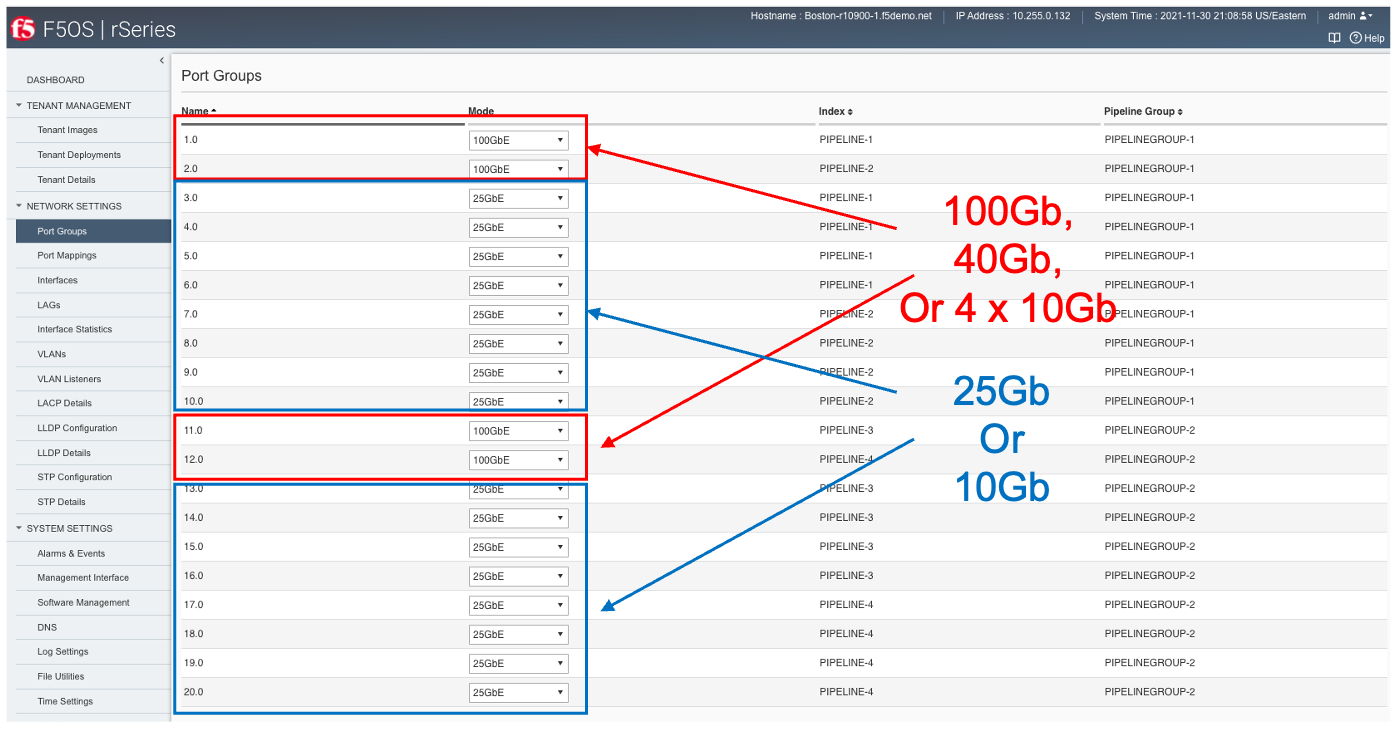Navigate to Management Interface
1400x734 pixels.
coord(83,578)
